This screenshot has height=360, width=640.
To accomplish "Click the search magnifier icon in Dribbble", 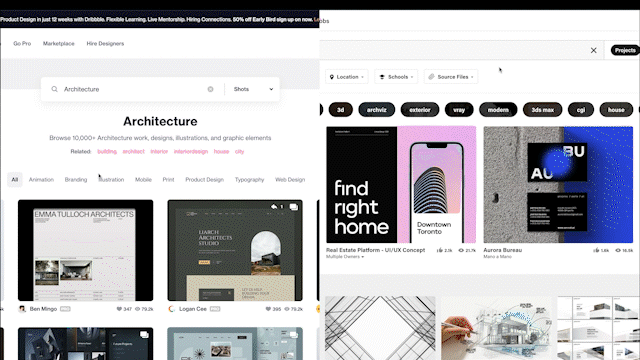I will click(54, 89).
